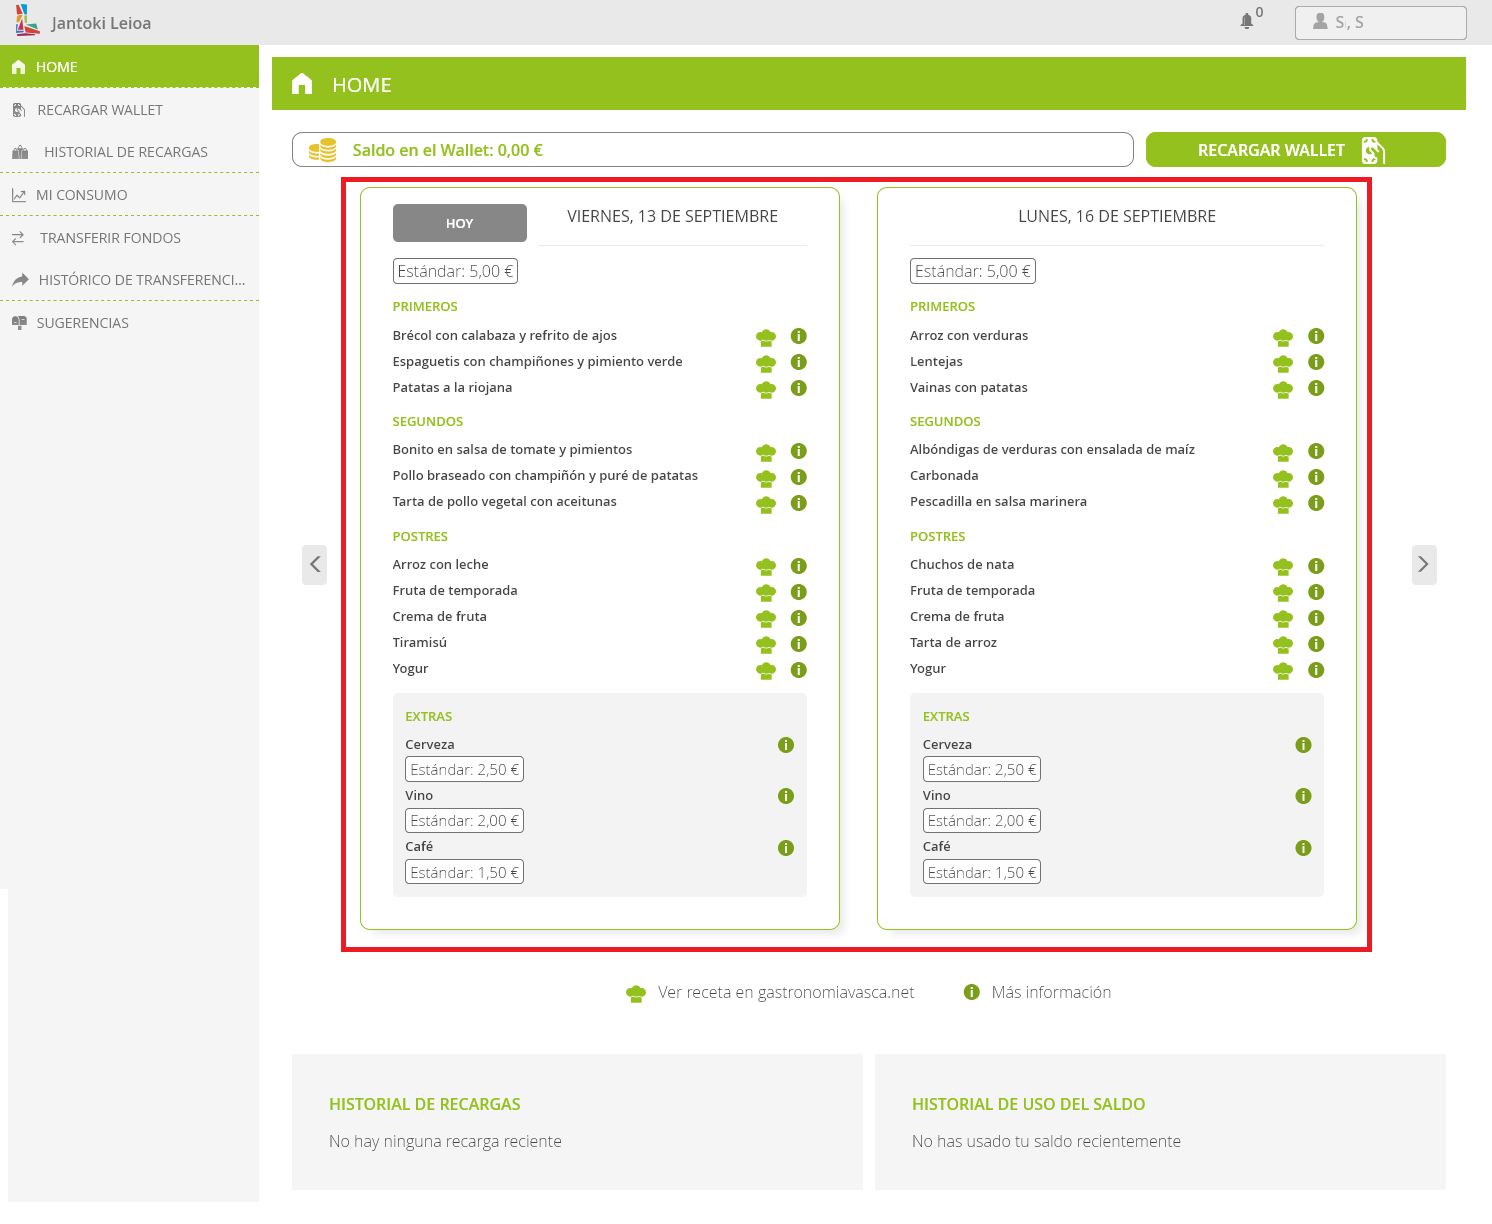View info icon for Monday's Café
1492x1224 pixels.
(x=1303, y=848)
